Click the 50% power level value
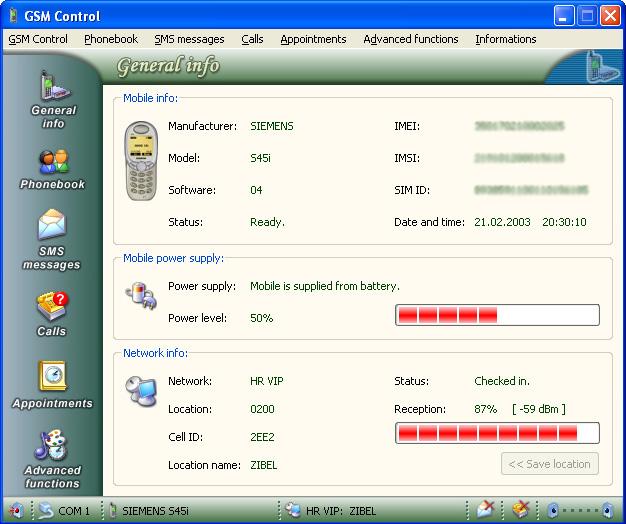Image resolution: width=626 pixels, height=524 pixels. [261, 318]
